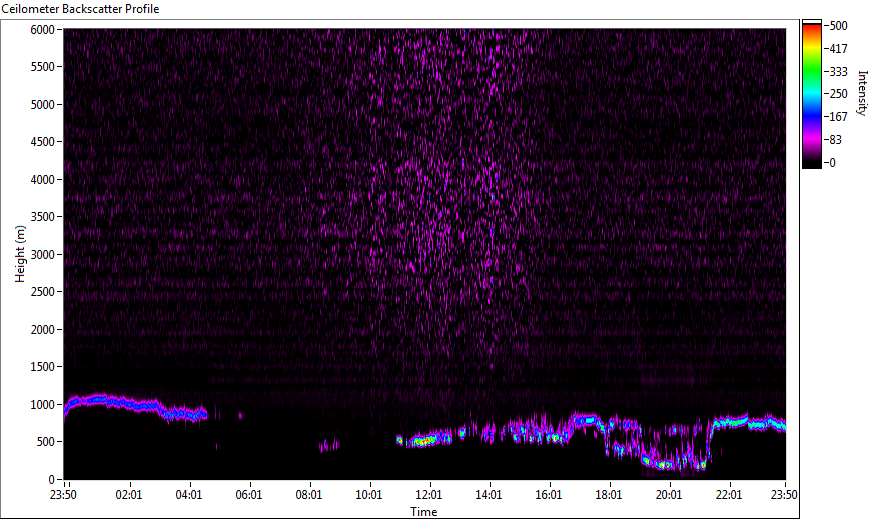This screenshot has width=872, height=519.
Task: Click the Intensity color scale label
Action: click(862, 93)
